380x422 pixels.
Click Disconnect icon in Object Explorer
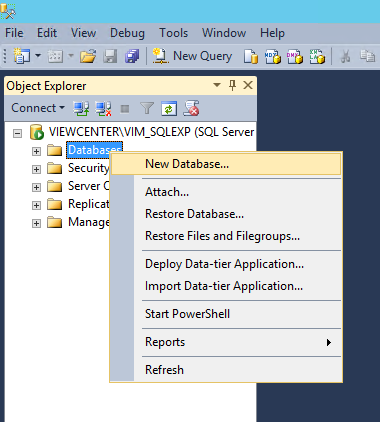tap(103, 108)
